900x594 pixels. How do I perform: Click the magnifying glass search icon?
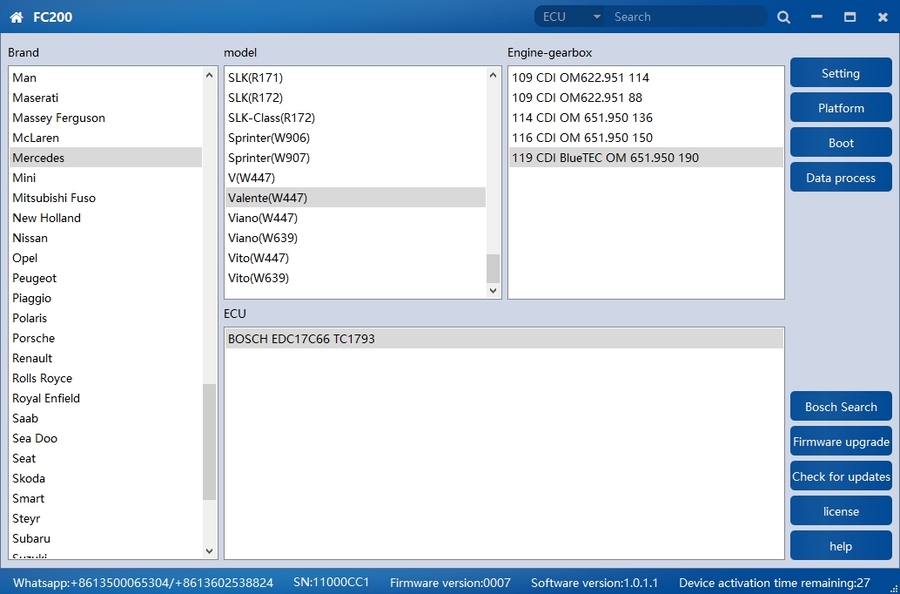point(783,17)
